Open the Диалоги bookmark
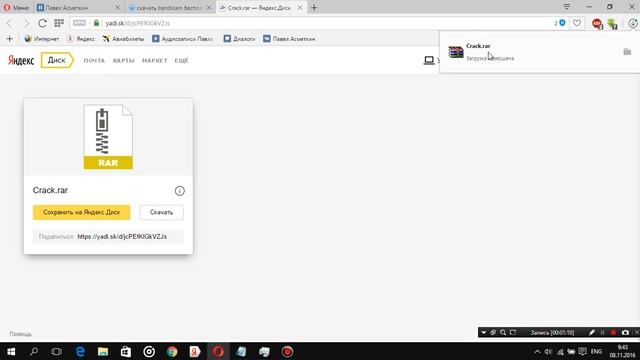The image size is (640, 360). pos(240,39)
